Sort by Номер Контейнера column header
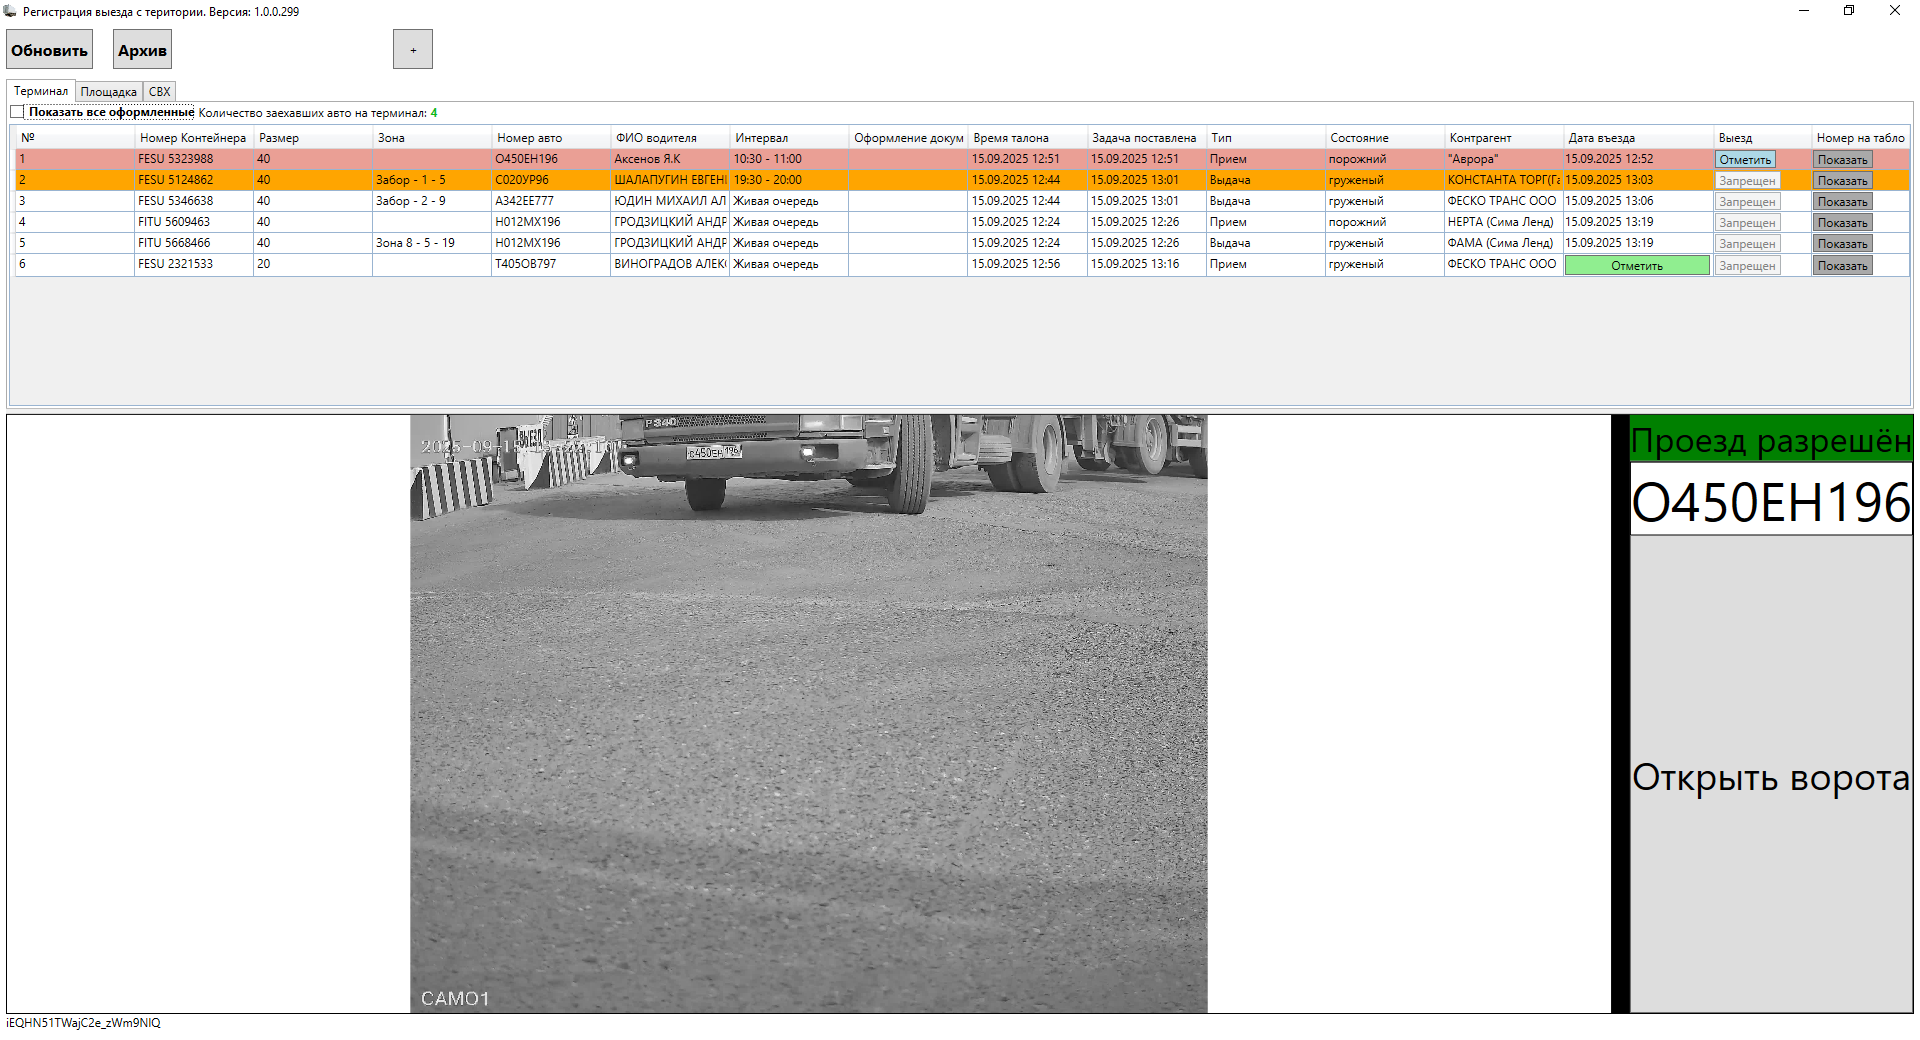The width and height of the screenshot is (1920, 1040). pos(192,138)
